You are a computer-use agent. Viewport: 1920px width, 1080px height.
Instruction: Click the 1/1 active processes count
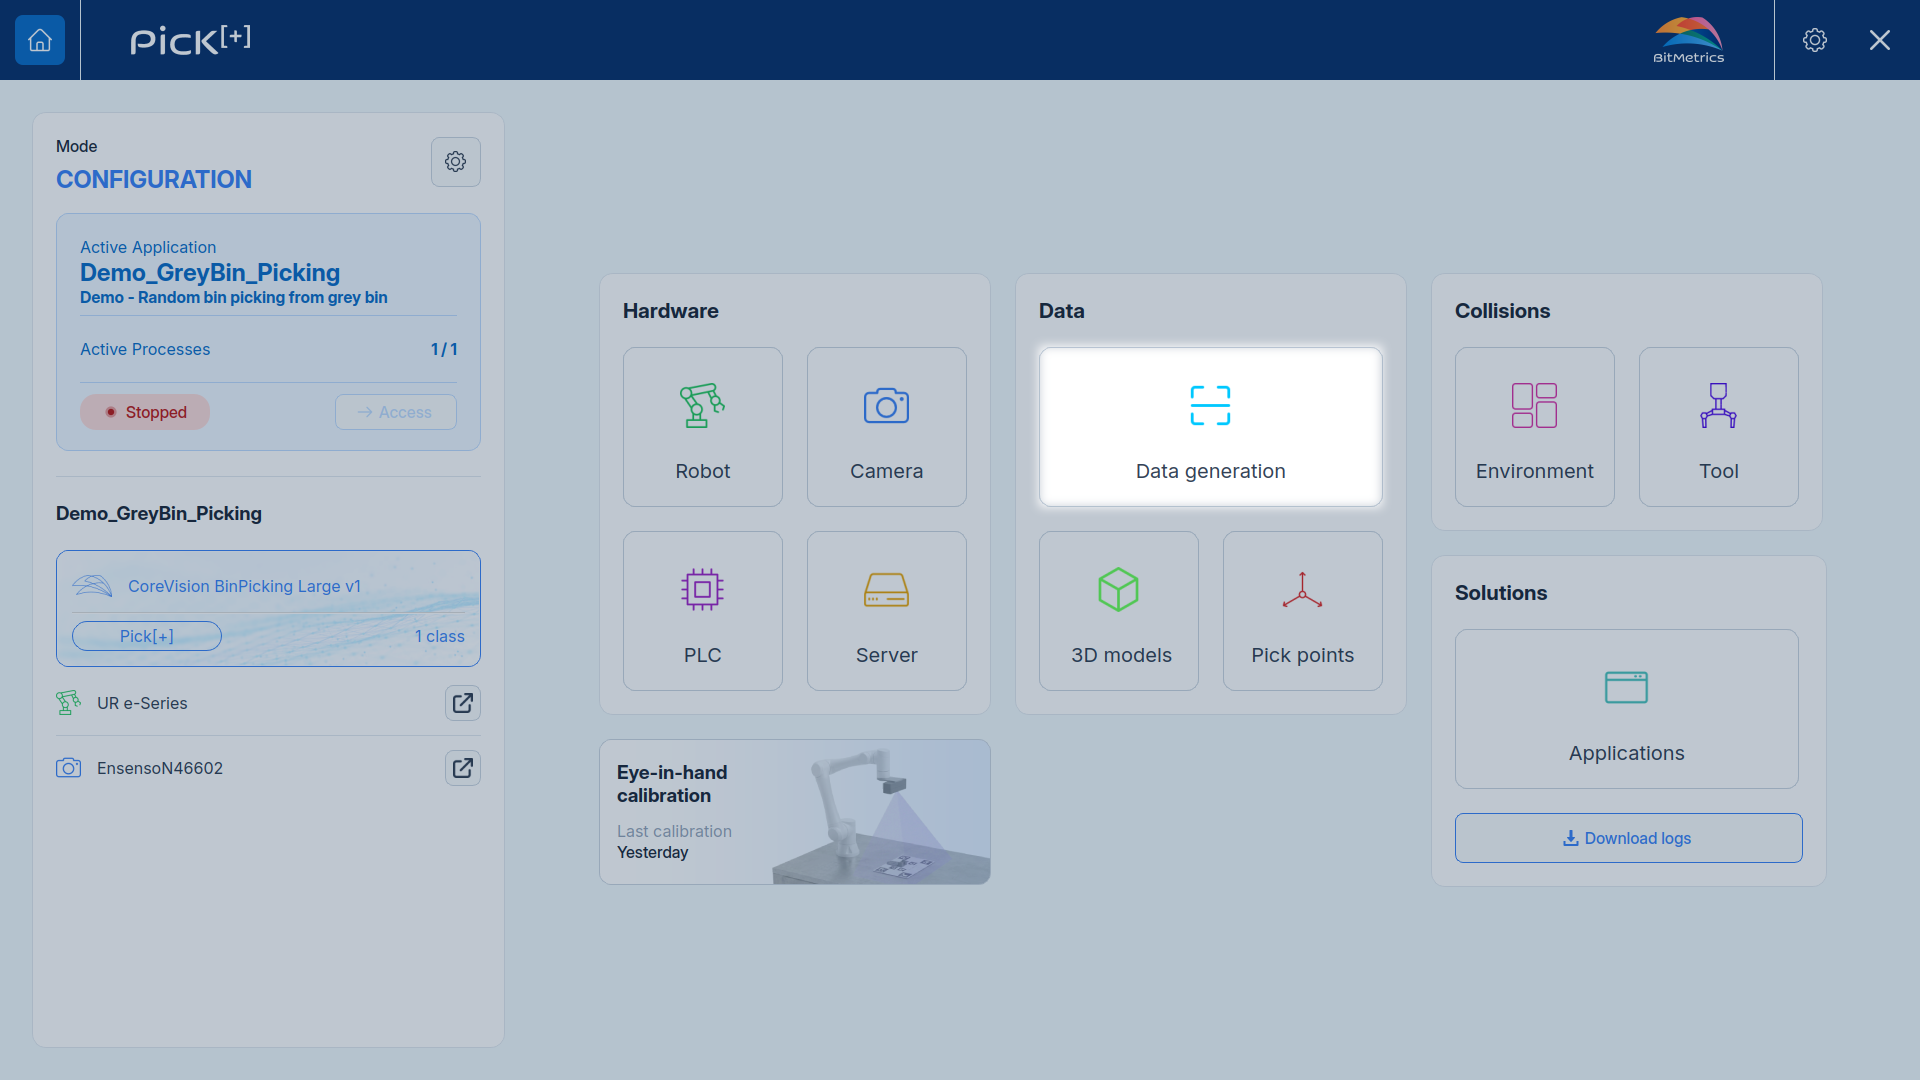pos(444,349)
